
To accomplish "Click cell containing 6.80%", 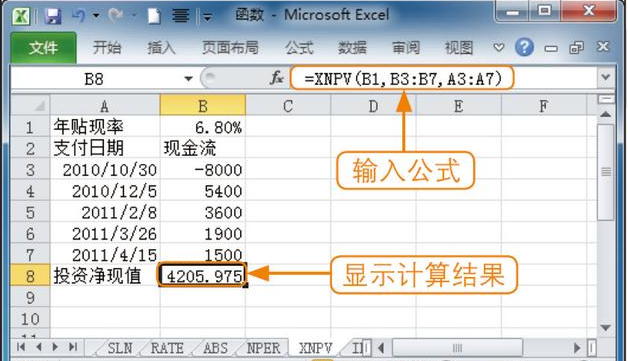I will pos(203,127).
